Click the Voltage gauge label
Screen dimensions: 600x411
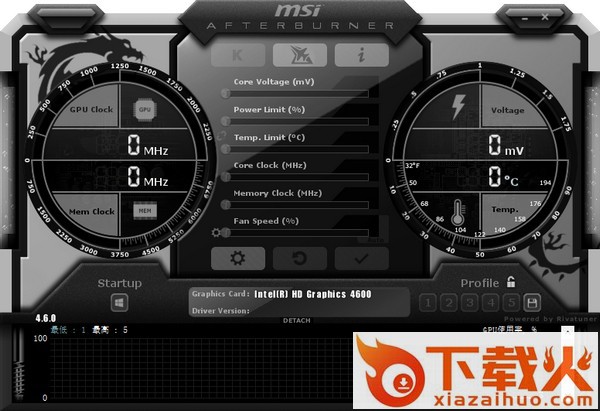tap(507, 111)
